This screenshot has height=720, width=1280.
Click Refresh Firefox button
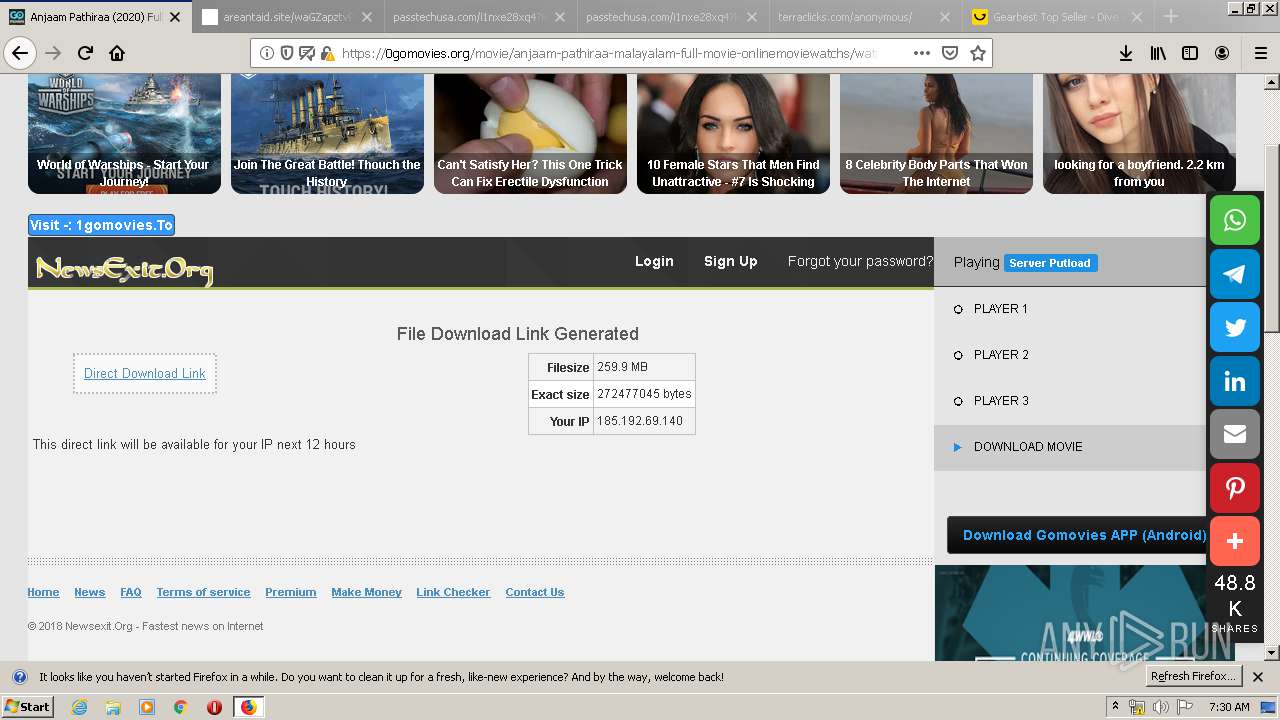1195,677
